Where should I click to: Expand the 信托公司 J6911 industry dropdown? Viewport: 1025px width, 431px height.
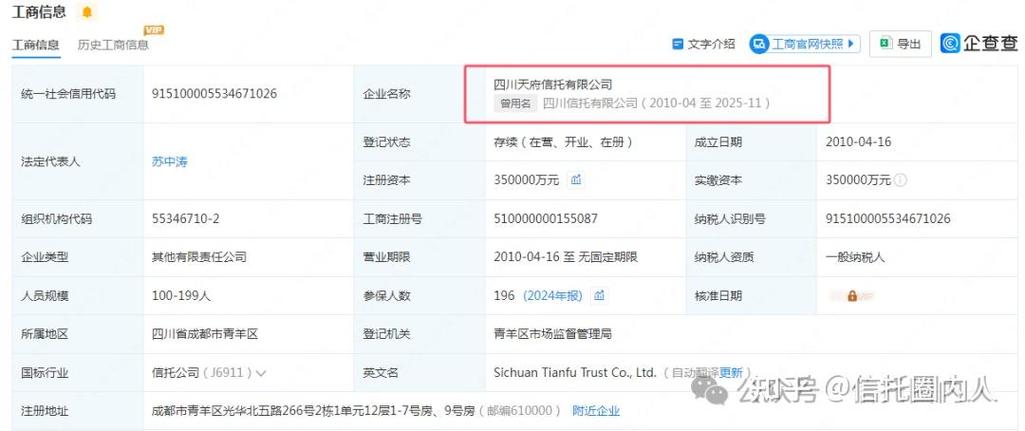coord(262,373)
